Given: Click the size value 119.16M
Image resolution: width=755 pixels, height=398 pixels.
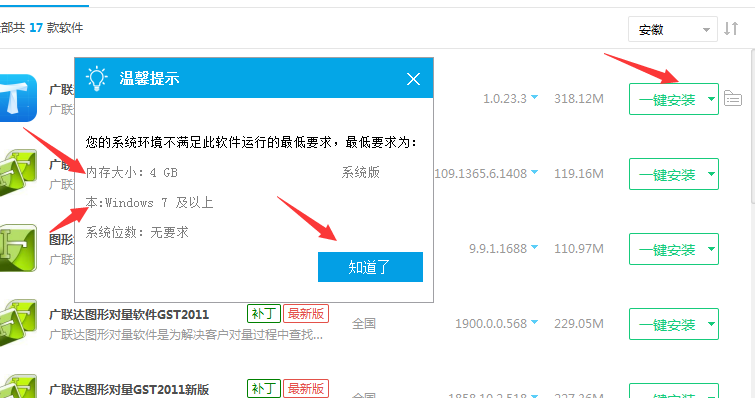Looking at the screenshot, I should [x=579, y=174].
